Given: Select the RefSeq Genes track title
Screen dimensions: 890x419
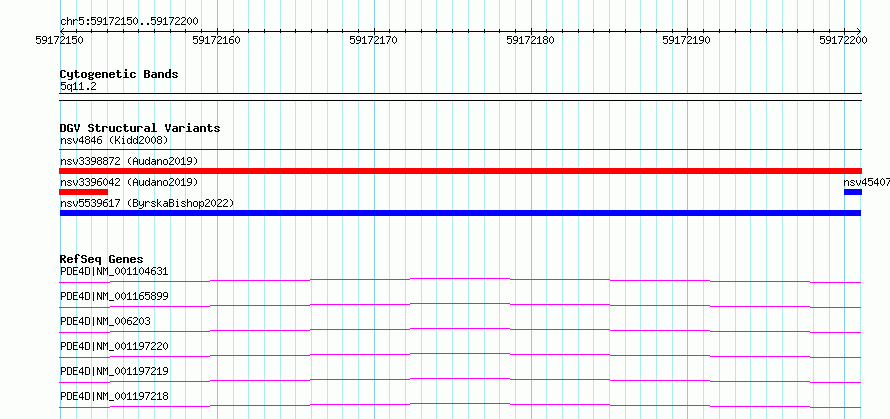Looking at the screenshot, I should (102, 259).
